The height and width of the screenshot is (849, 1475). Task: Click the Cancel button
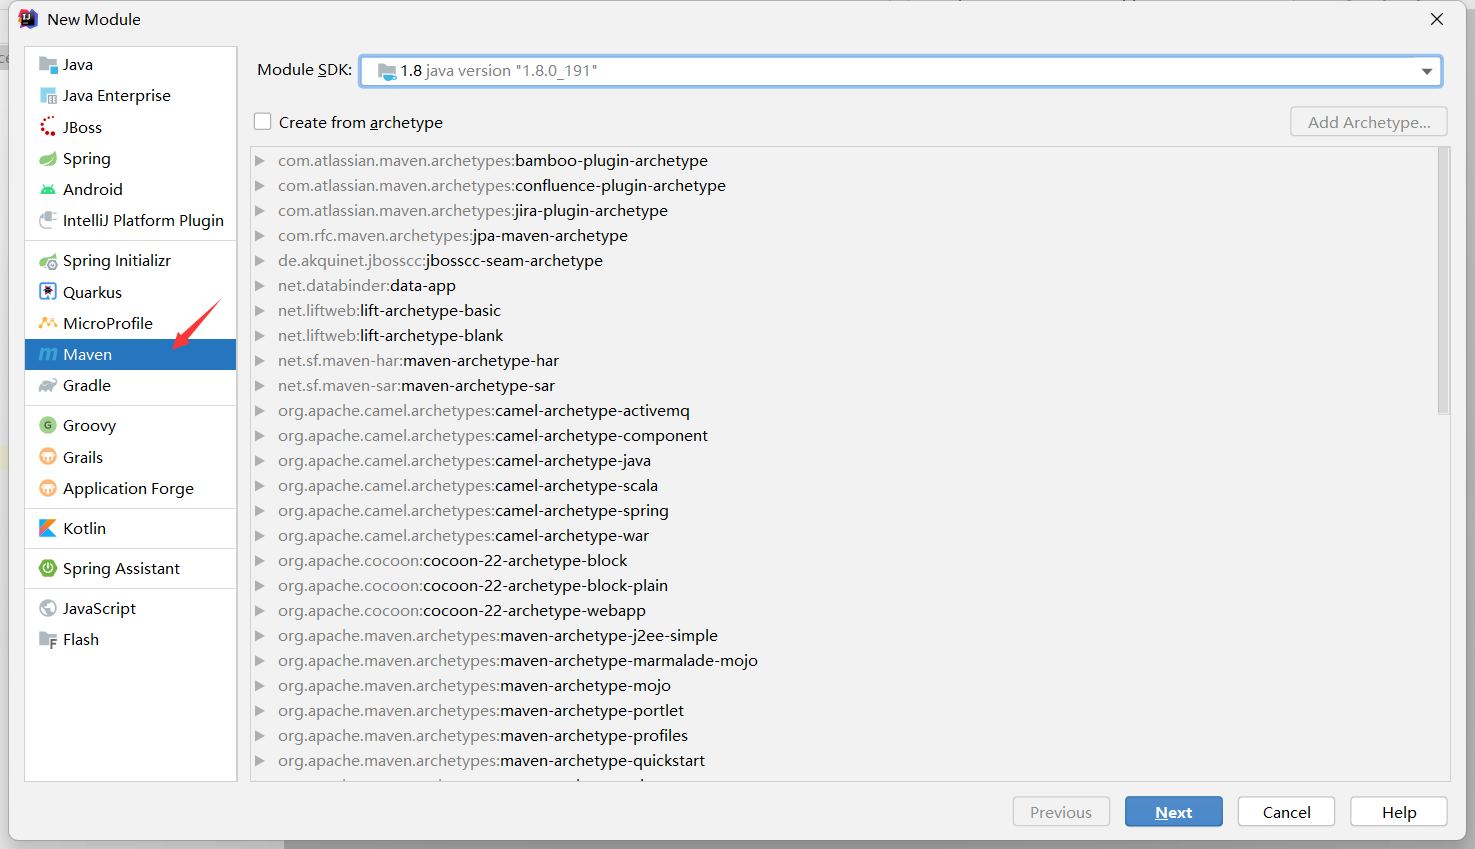1286,812
